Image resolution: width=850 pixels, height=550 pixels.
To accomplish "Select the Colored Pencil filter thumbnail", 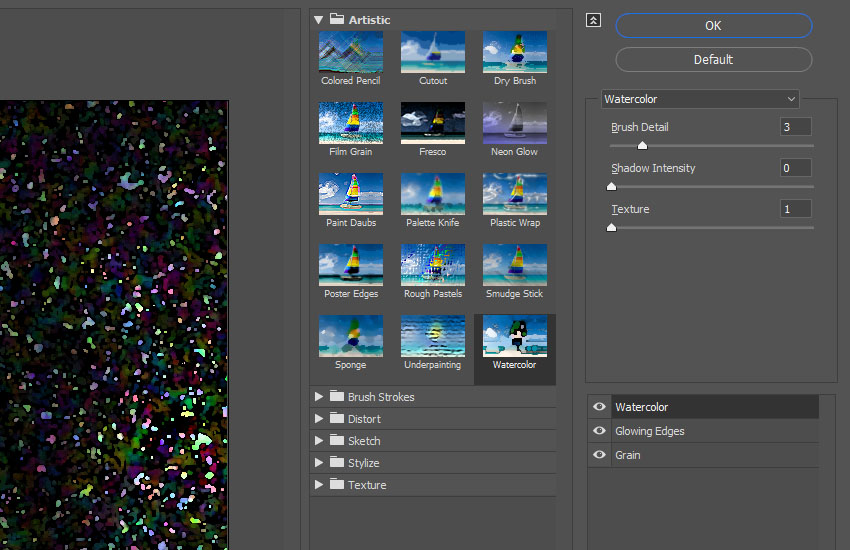I will pos(350,52).
